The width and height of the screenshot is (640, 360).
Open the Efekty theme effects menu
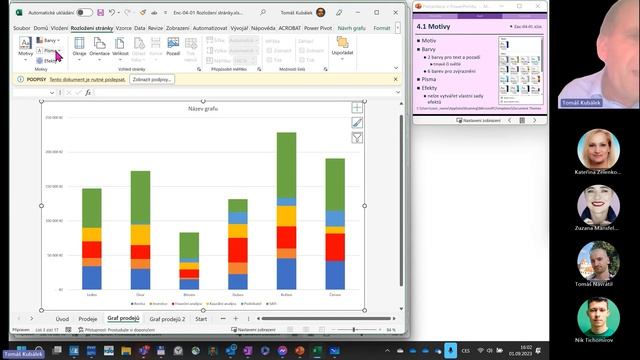[48, 61]
